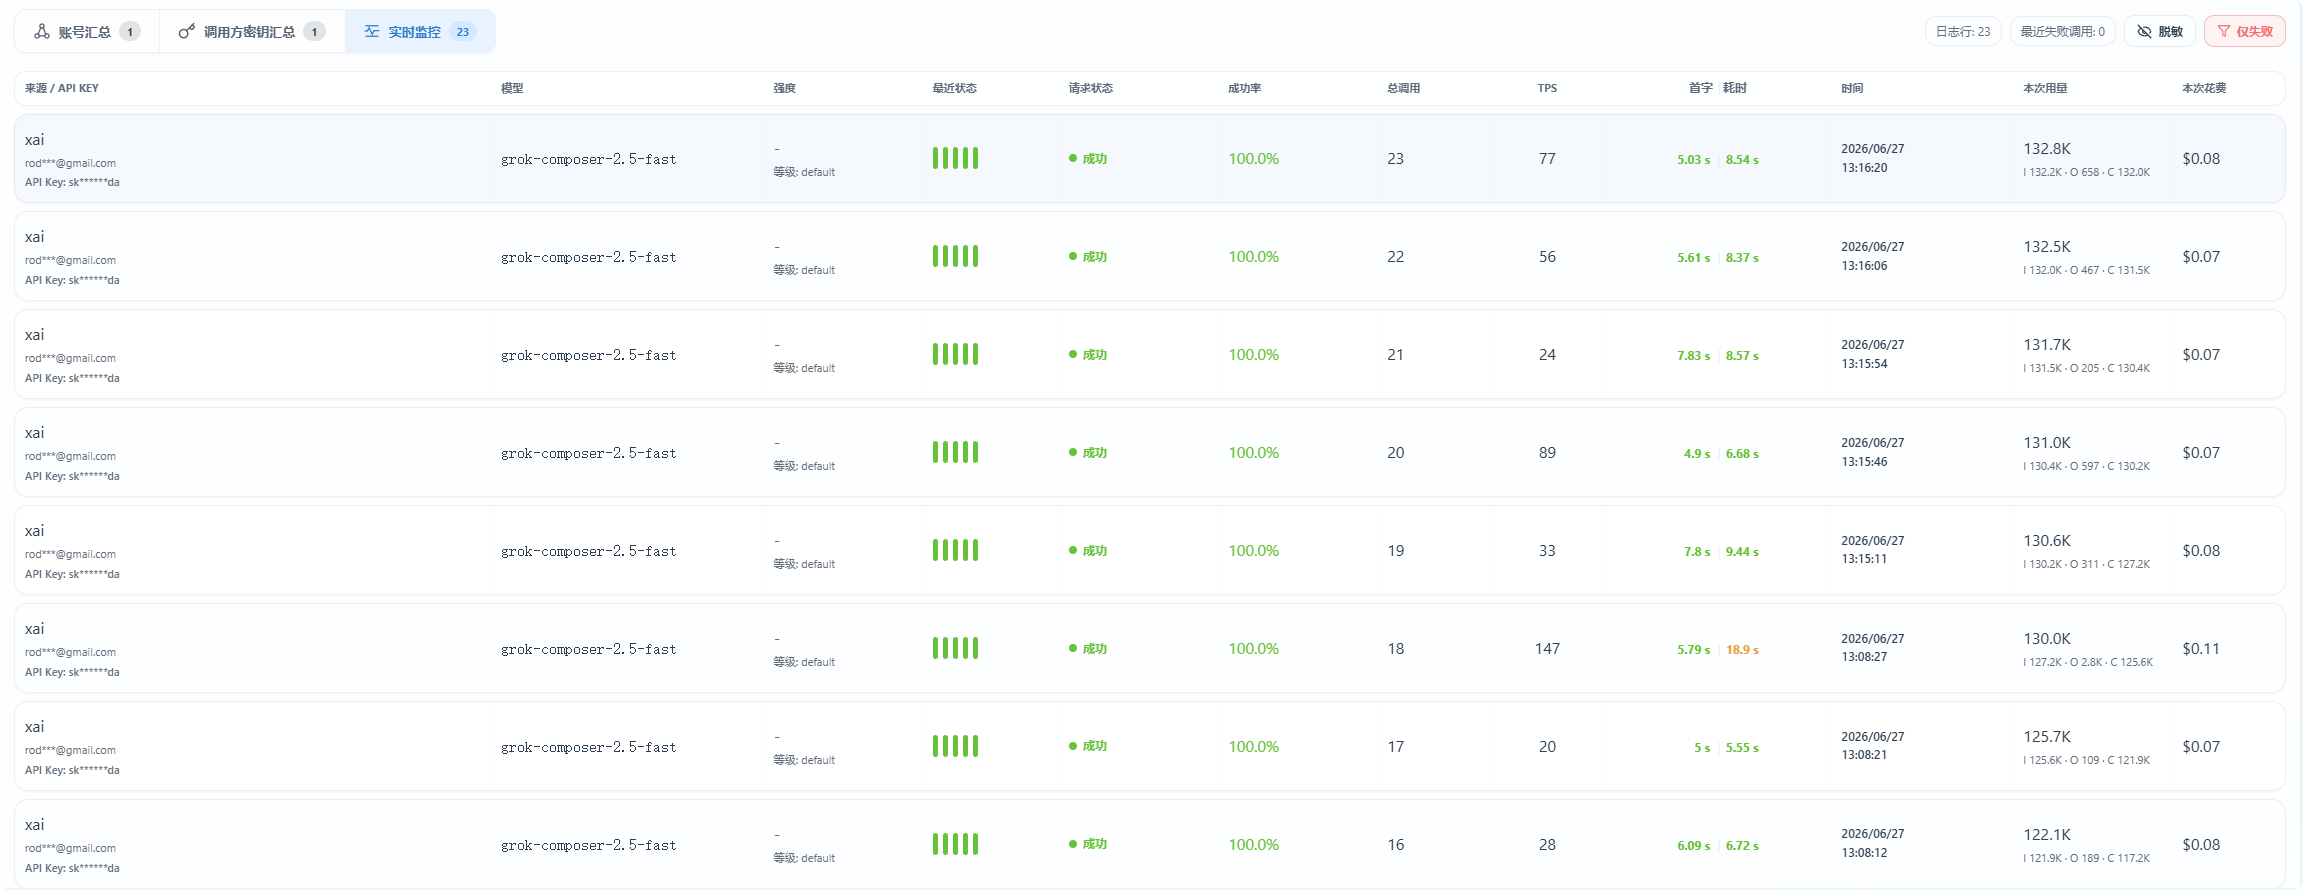The image size is (2303, 890).
Task: Click the 成功率 column header
Action: (x=1244, y=88)
